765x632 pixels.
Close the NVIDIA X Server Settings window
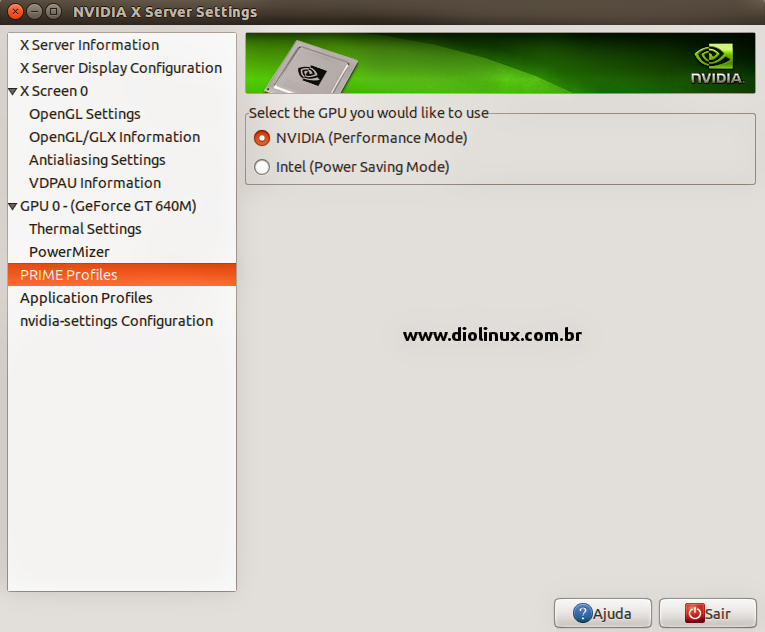coord(15,11)
